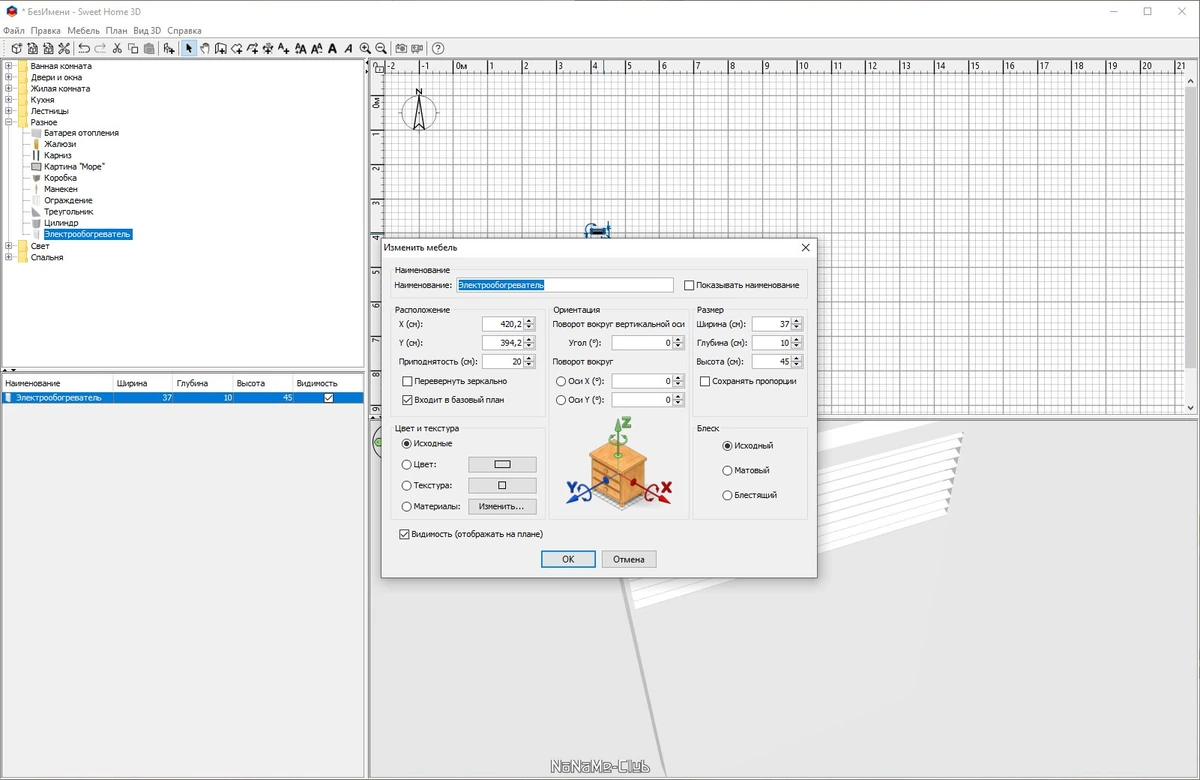Expand the Ванная комната tree folder
Image resolution: width=1200 pixels, height=780 pixels.
pos(9,66)
